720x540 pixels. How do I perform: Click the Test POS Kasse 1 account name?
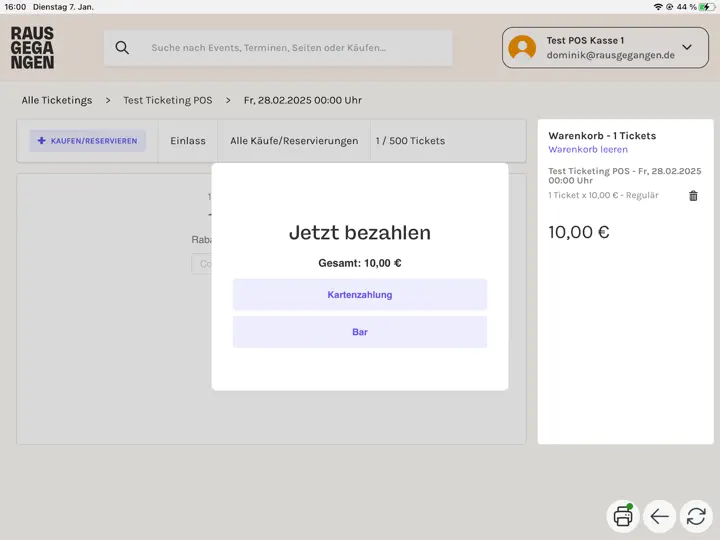tap(585, 40)
